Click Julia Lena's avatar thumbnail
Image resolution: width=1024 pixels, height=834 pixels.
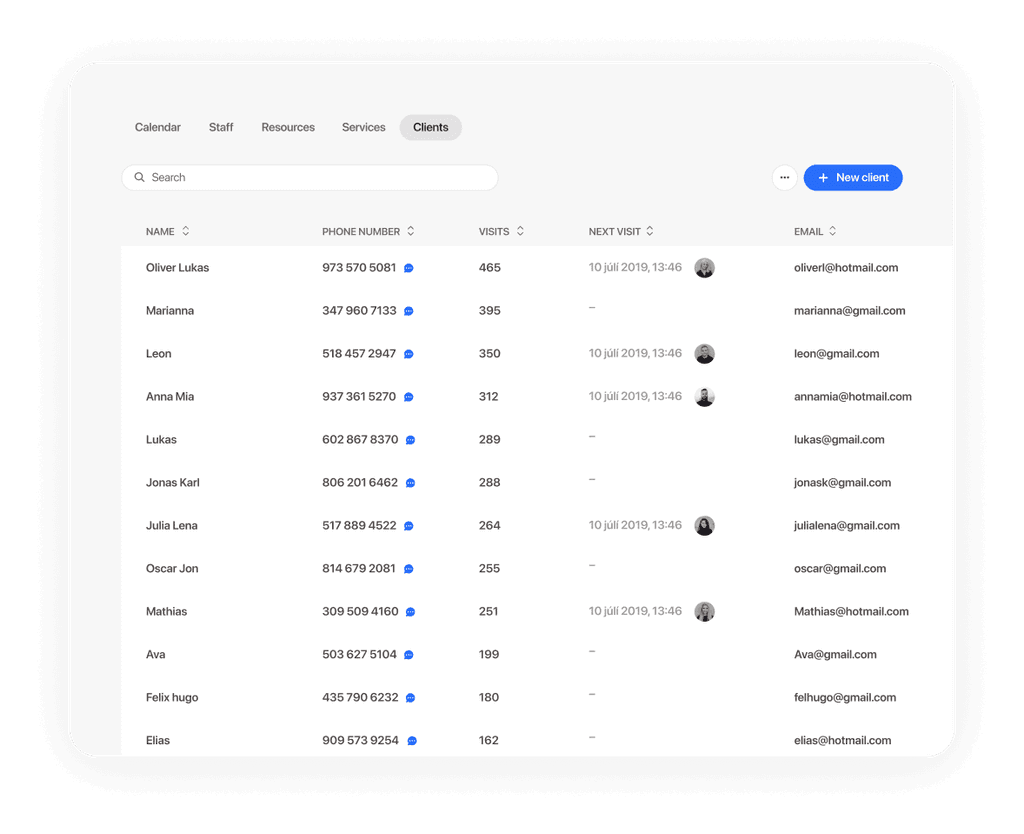pos(705,525)
